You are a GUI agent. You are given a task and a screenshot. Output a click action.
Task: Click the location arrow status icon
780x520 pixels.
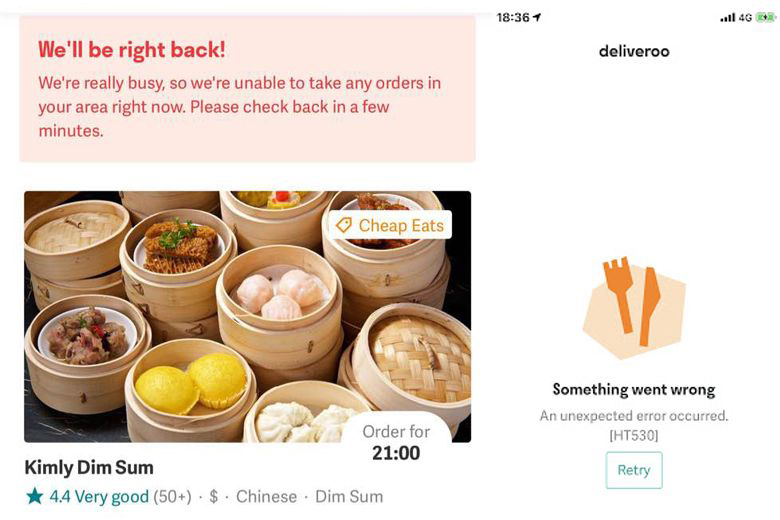point(537,17)
